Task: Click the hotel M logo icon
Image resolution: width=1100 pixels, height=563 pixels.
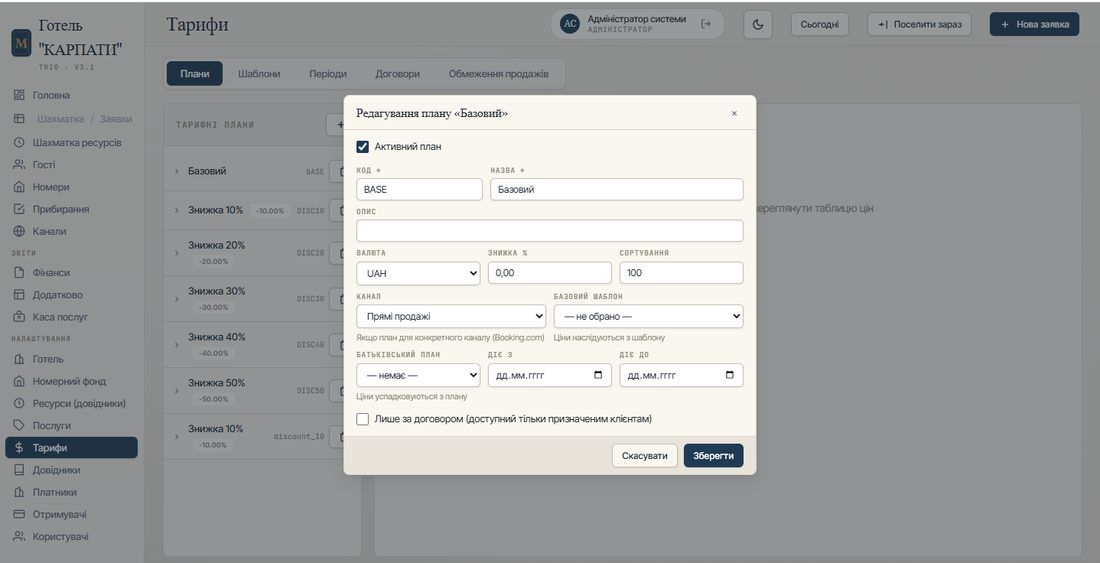Action: pyautogui.click(x=22, y=43)
